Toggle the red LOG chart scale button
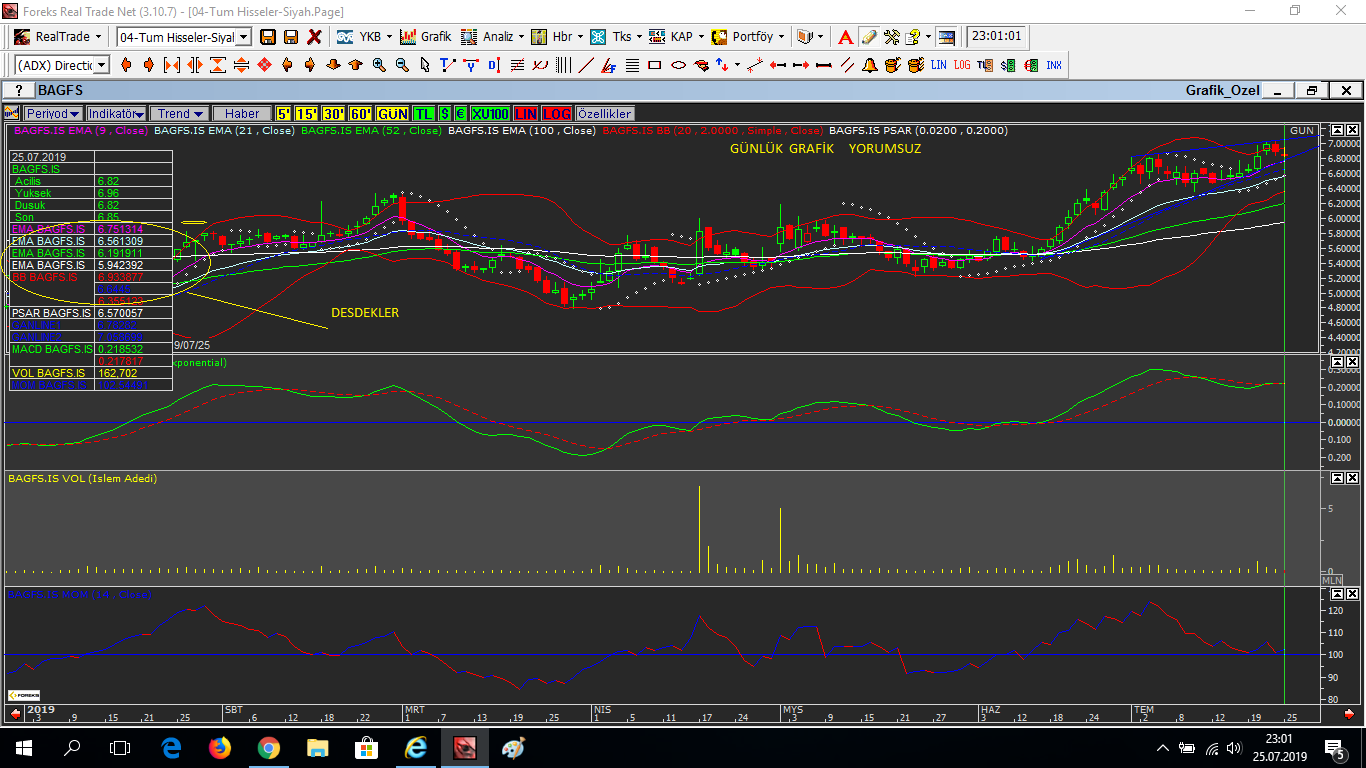This screenshot has width=1366, height=768. pos(557,114)
